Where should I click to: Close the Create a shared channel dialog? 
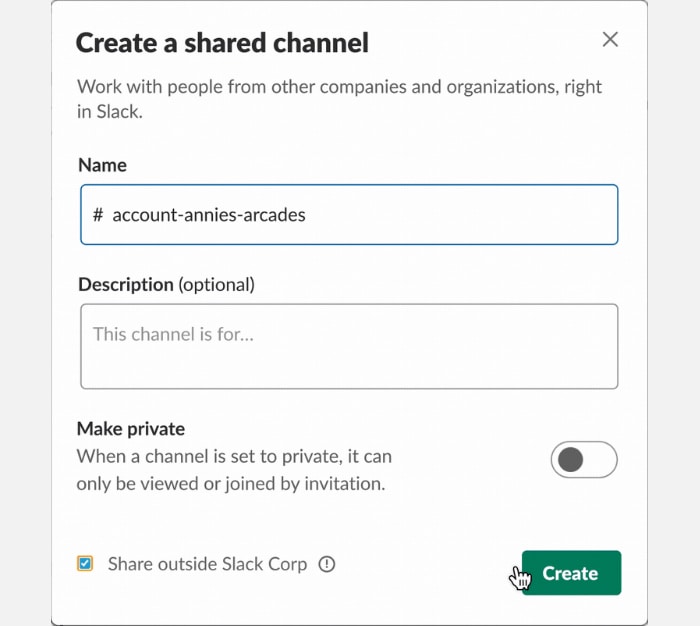610,40
